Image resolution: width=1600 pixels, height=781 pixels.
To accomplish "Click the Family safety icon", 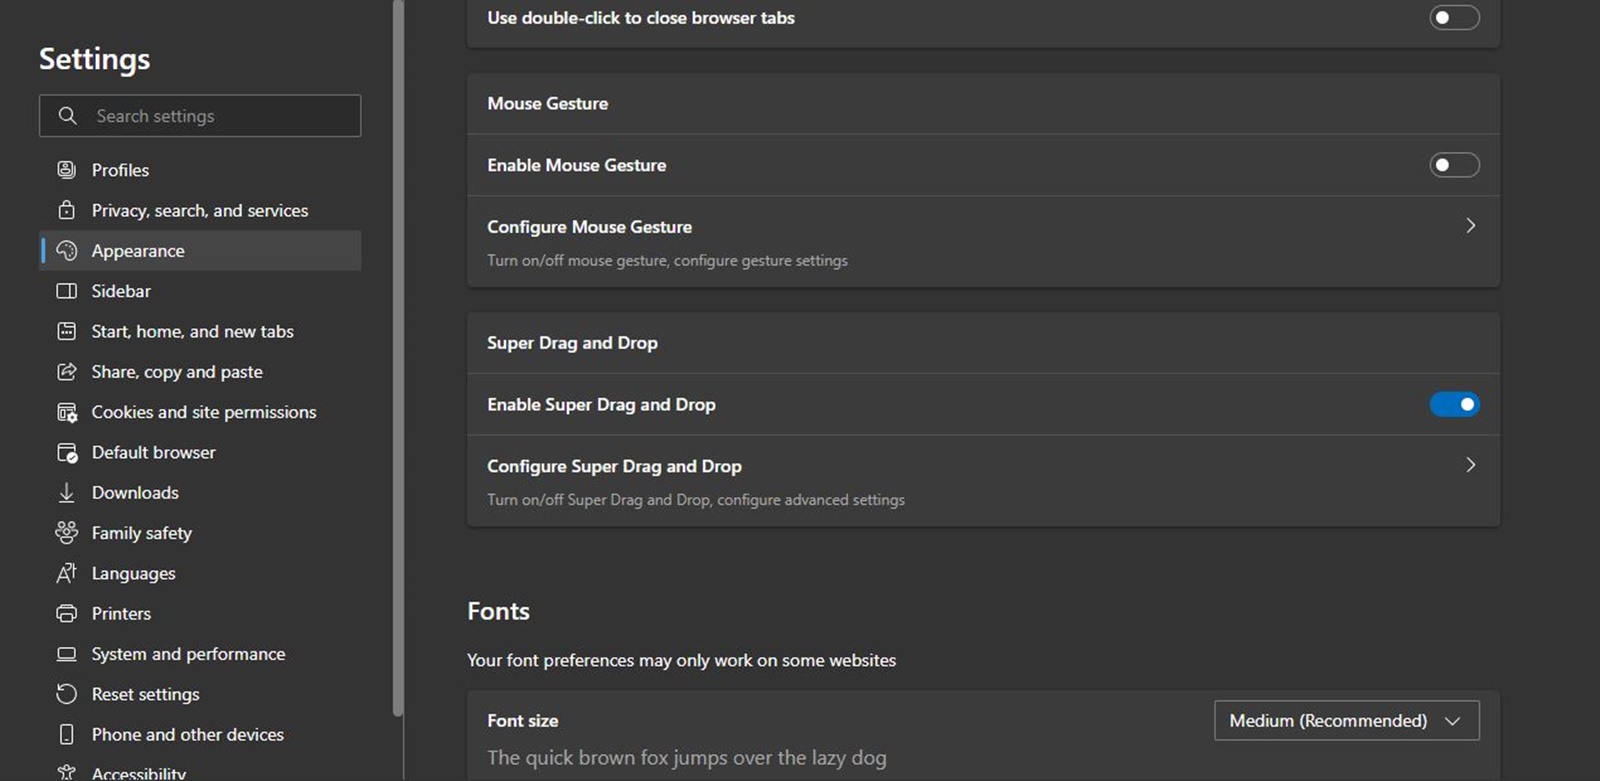I will pyautogui.click(x=66, y=533).
